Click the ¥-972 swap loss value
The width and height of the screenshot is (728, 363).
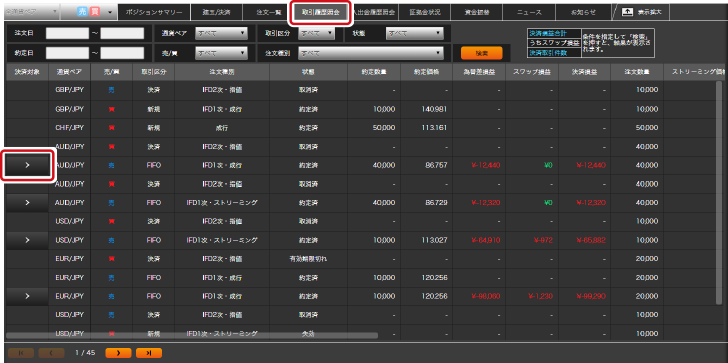(x=542, y=240)
